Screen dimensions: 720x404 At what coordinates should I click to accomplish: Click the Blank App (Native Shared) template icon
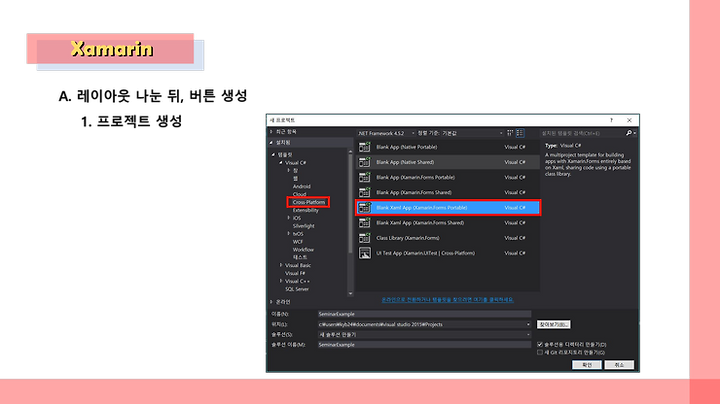pyautogui.click(x=365, y=163)
